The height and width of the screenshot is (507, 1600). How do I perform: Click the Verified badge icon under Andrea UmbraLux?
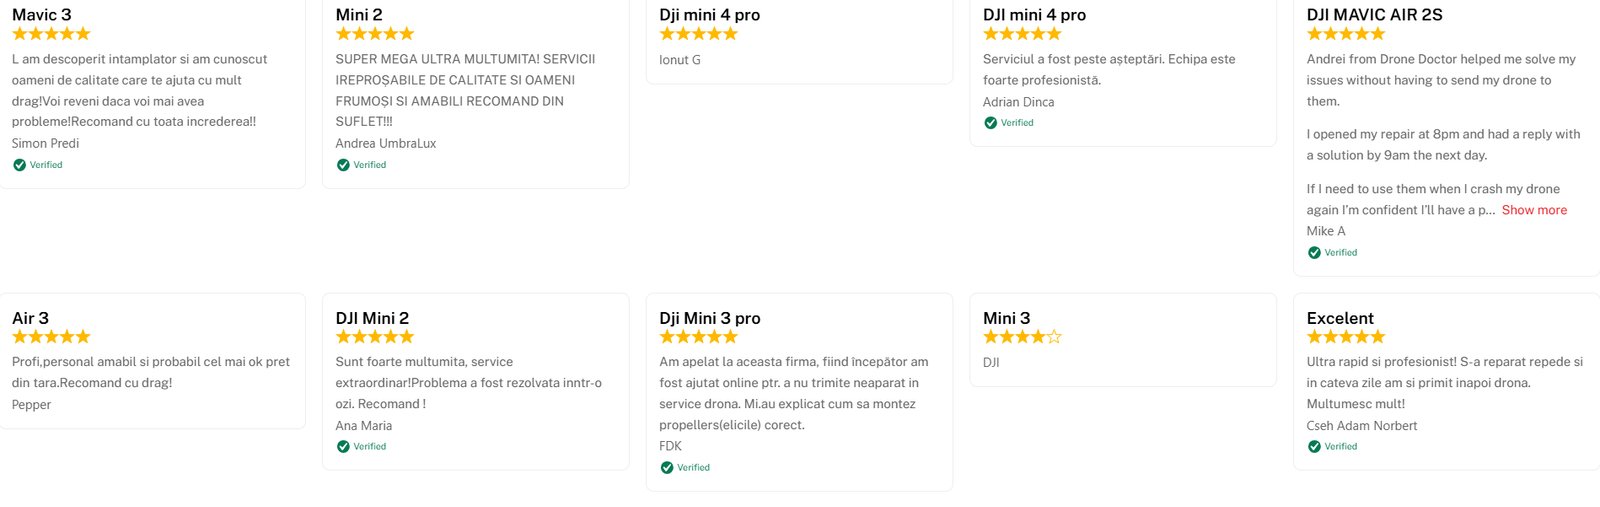[x=343, y=165]
